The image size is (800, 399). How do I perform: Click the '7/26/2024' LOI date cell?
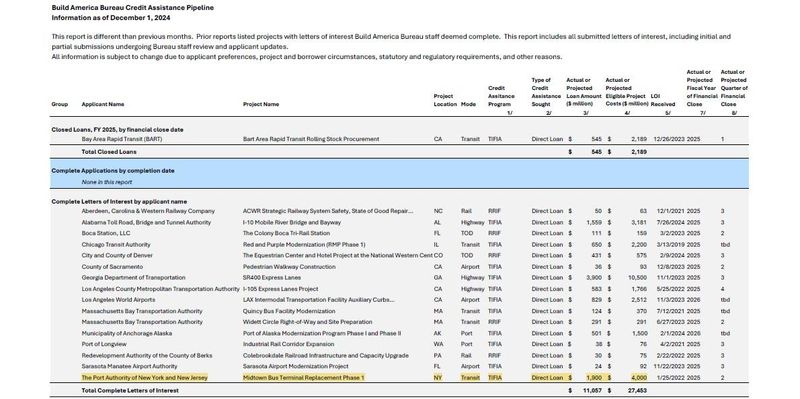(x=671, y=222)
